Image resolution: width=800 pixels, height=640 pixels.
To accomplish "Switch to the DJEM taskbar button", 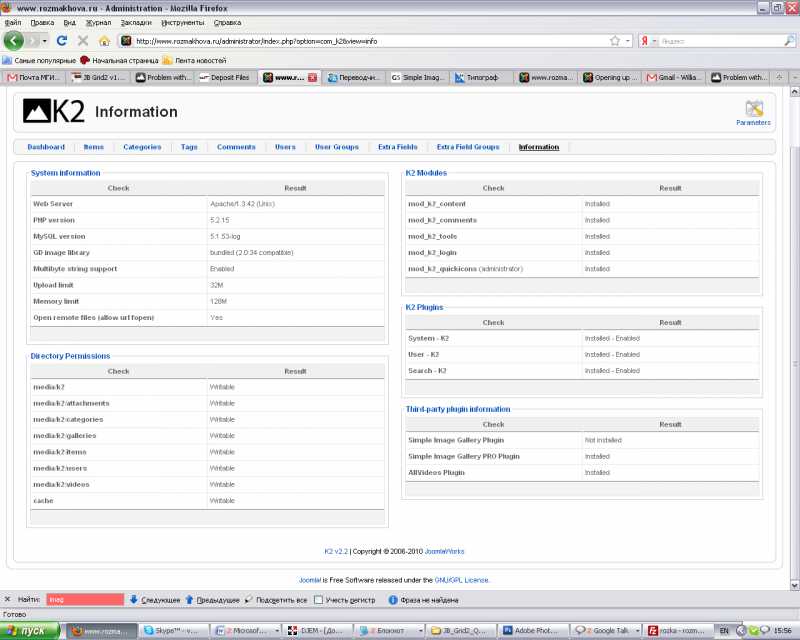I will click(x=317, y=631).
